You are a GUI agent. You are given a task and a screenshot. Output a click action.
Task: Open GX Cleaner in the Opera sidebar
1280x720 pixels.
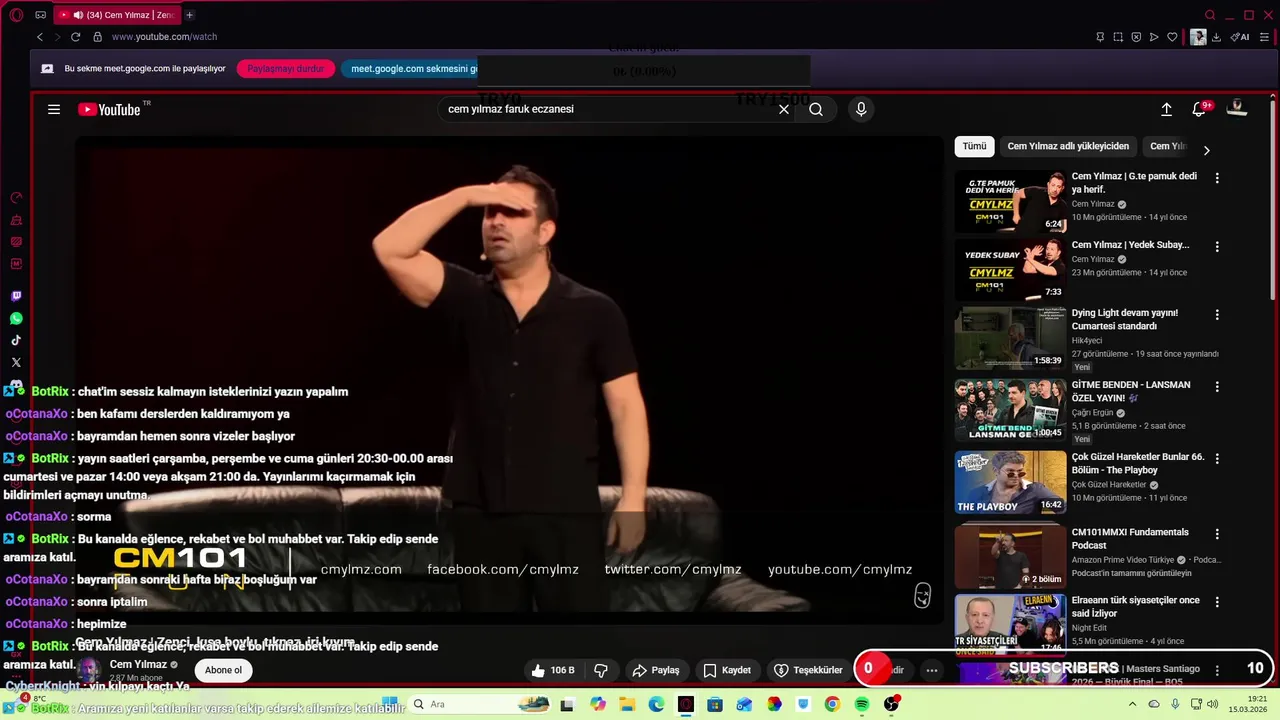coord(16,220)
